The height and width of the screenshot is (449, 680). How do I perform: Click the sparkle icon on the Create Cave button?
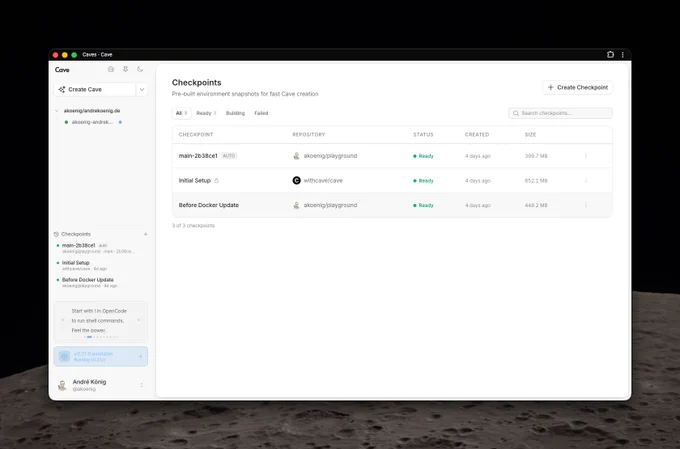62,89
